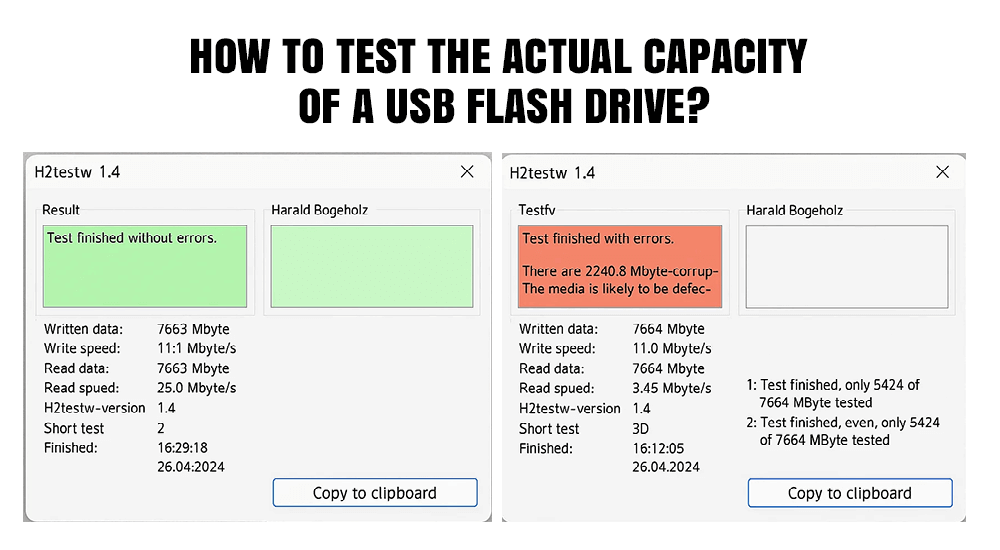Close the right H2testw window
The height and width of the screenshot is (550, 1000).
pyautogui.click(x=942, y=172)
